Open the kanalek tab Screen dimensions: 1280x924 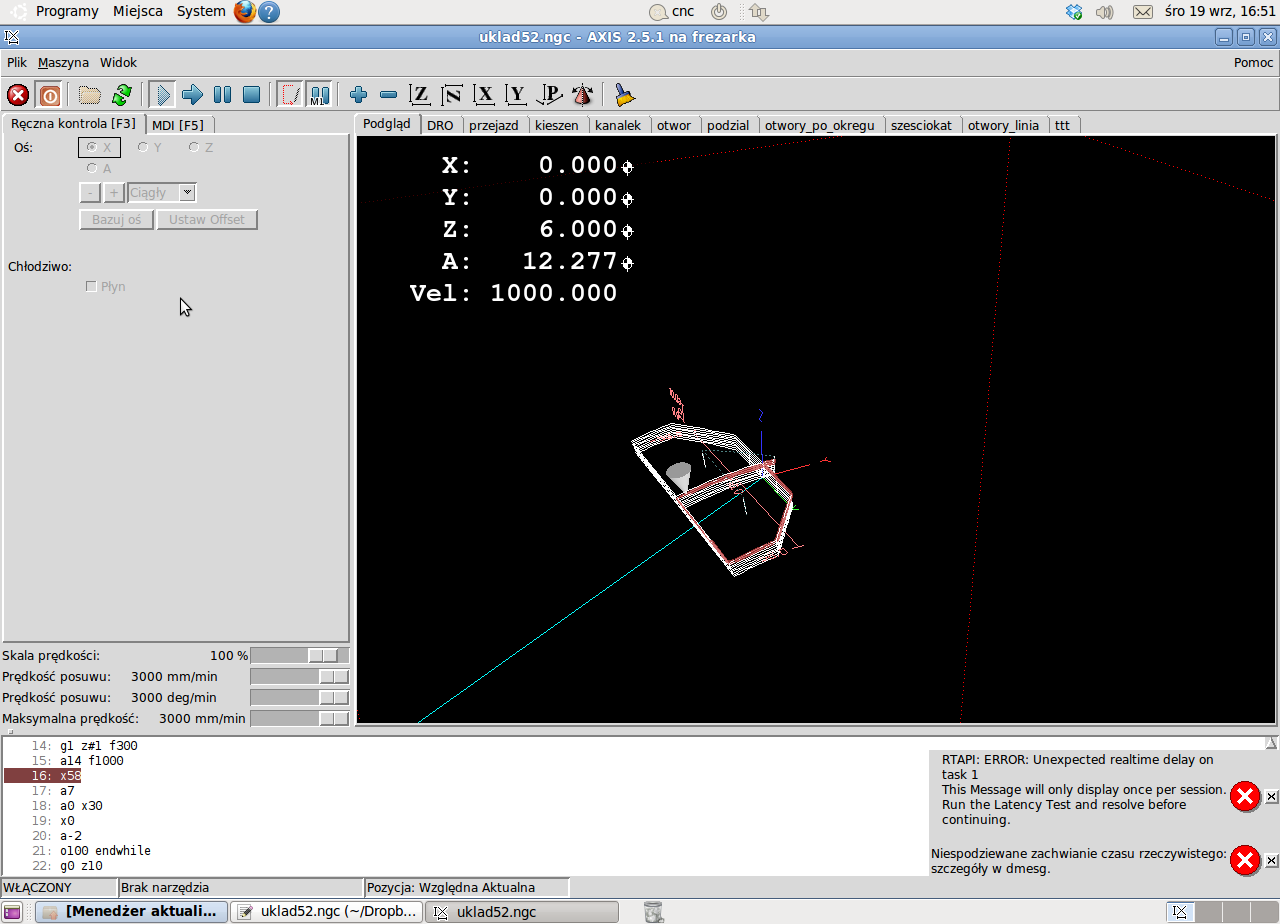pyautogui.click(x=618, y=125)
